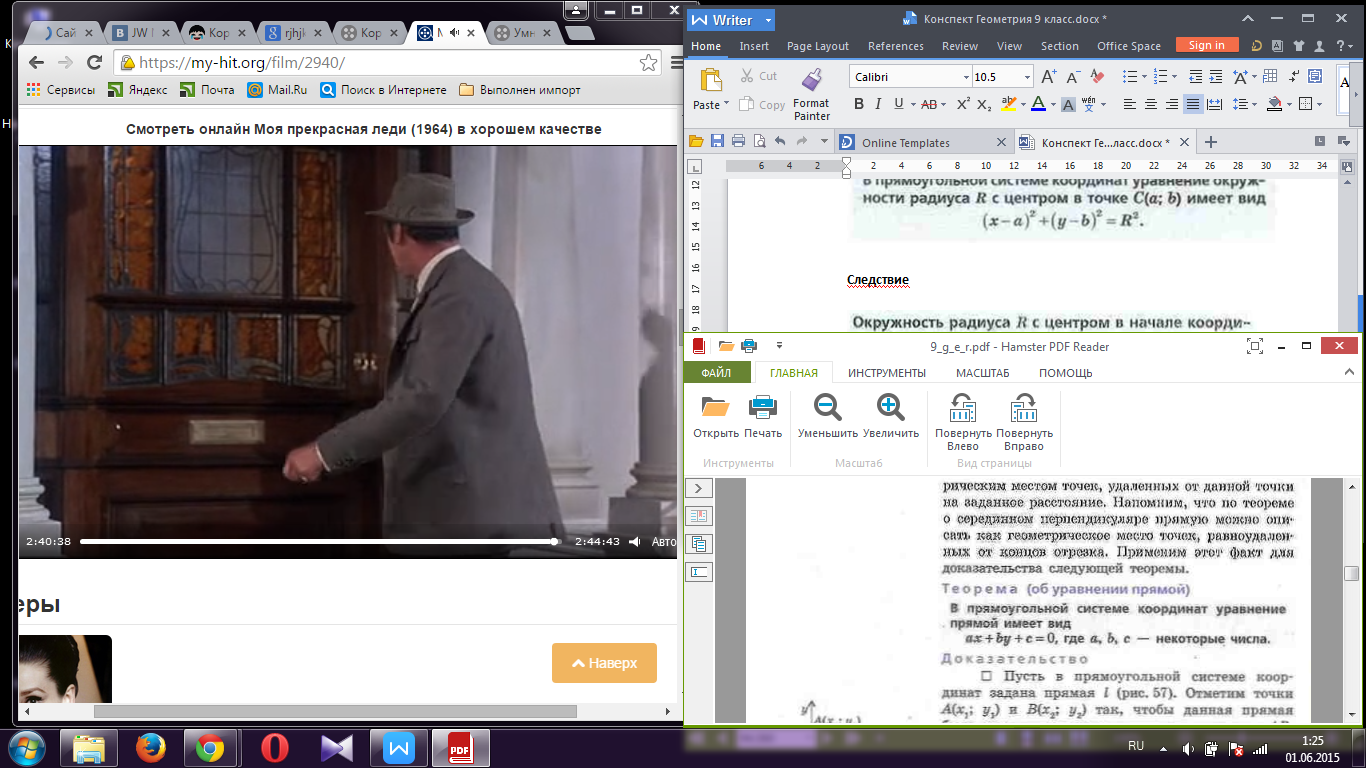The image size is (1366, 768).
Task: Click the Print icon in Writer quick toolbar
Action: pos(738,142)
